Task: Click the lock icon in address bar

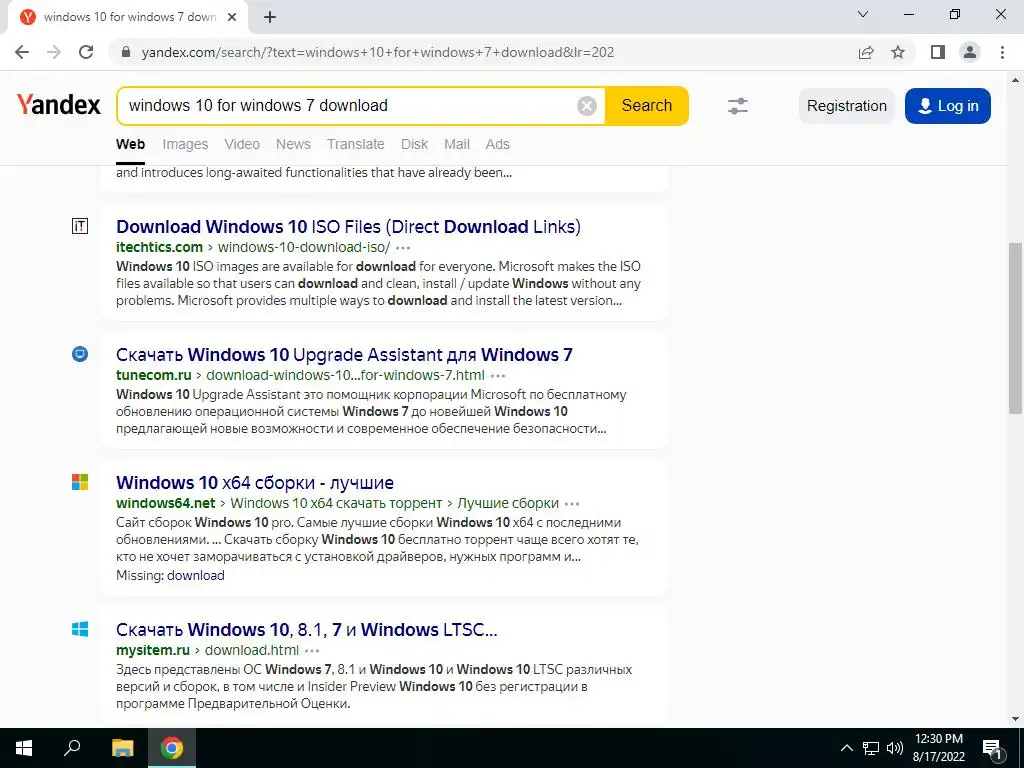Action: point(127,52)
